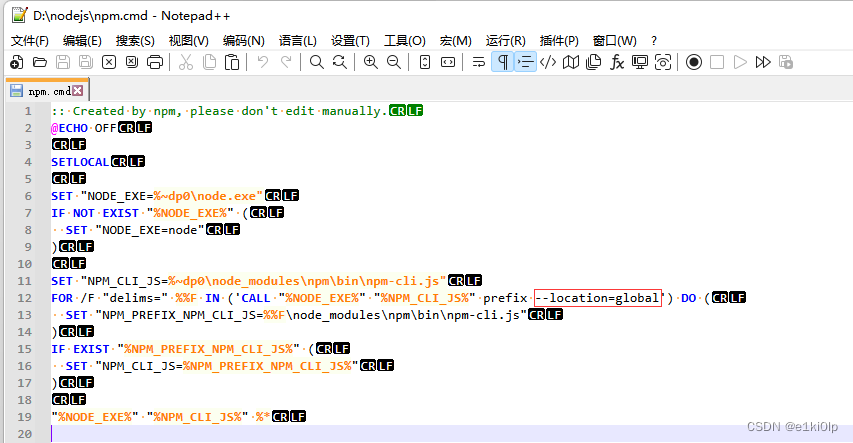This screenshot has height=443, width=853.
Task: Open the 文件(F) menu
Action: click(30, 41)
